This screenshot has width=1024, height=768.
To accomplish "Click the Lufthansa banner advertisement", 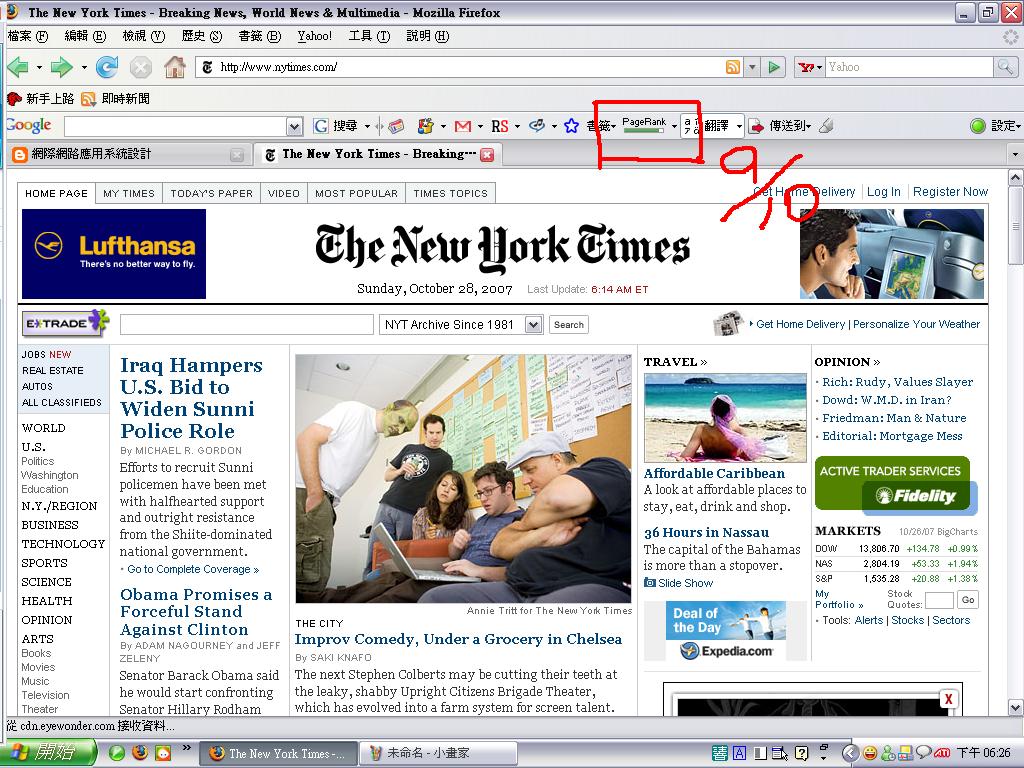I will (114, 254).
